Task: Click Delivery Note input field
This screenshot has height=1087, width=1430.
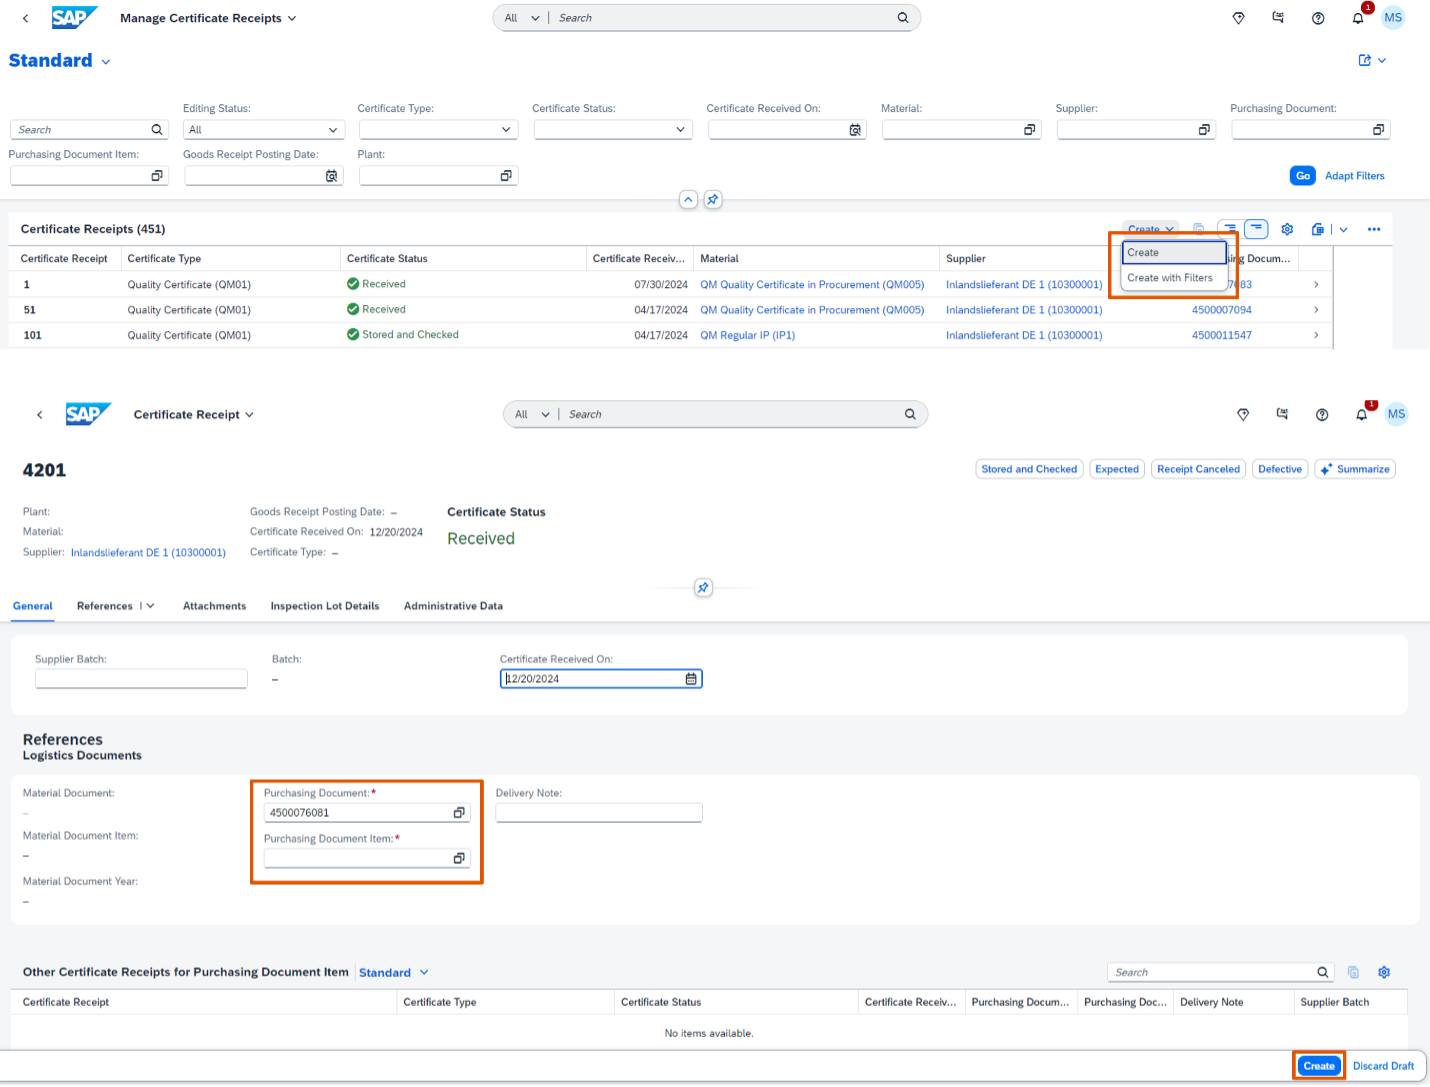Action: (x=599, y=813)
